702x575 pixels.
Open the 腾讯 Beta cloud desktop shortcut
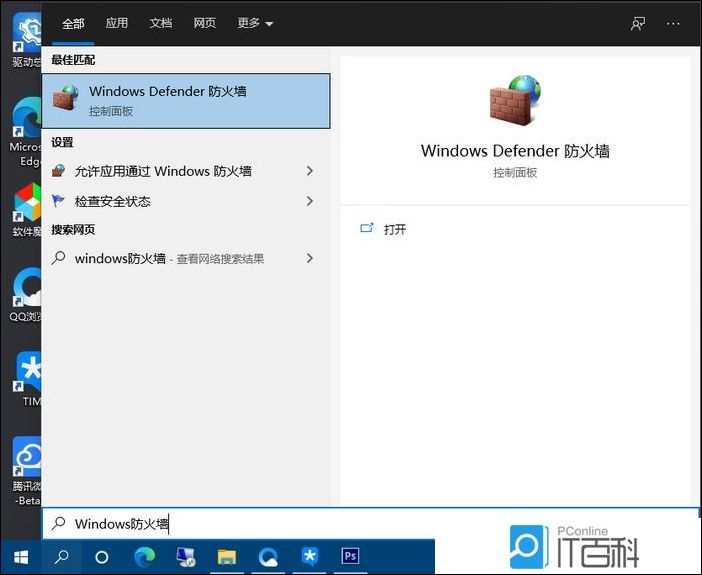click(26, 471)
